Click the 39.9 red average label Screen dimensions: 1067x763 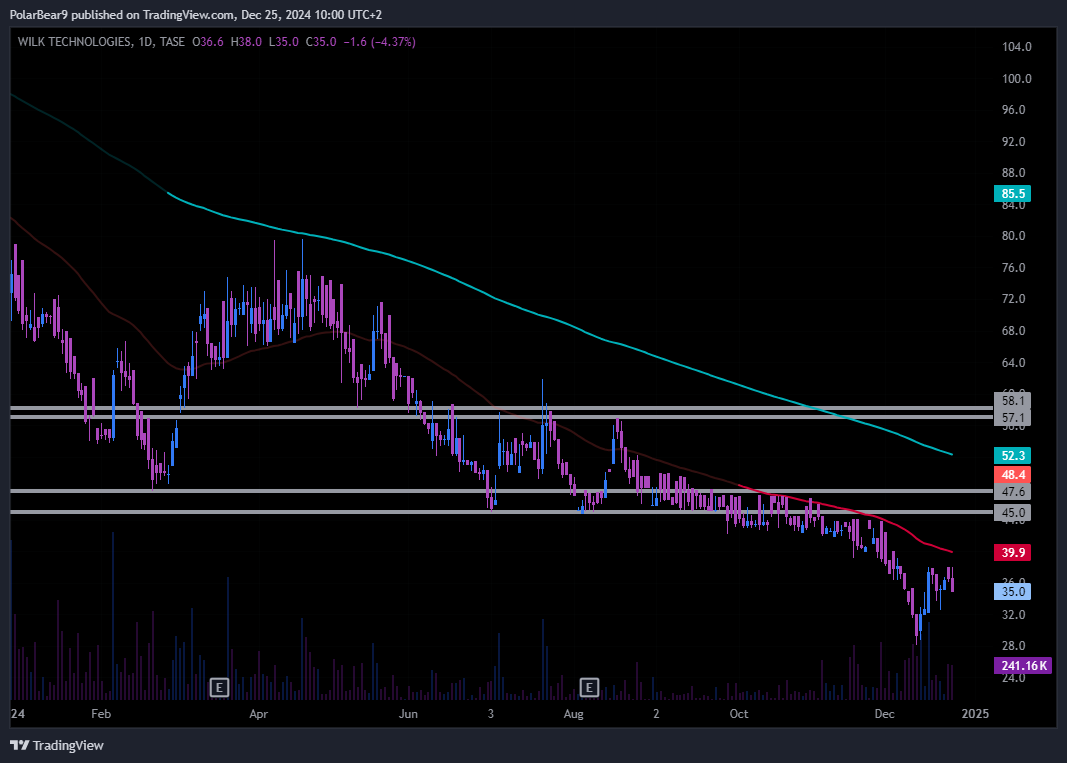click(x=1013, y=552)
